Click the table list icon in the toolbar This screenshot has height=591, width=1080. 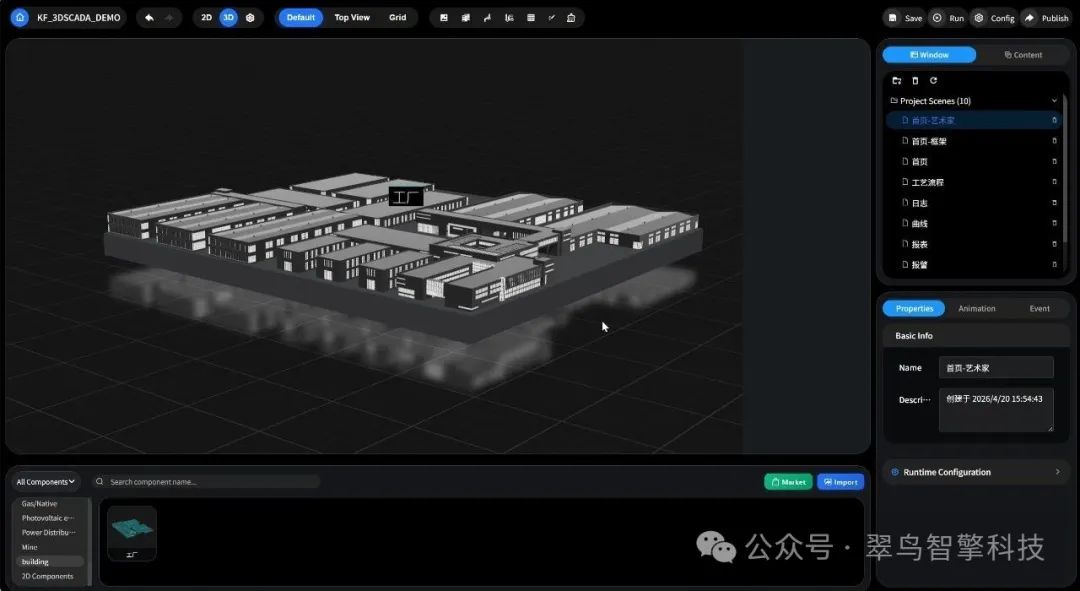(530, 18)
